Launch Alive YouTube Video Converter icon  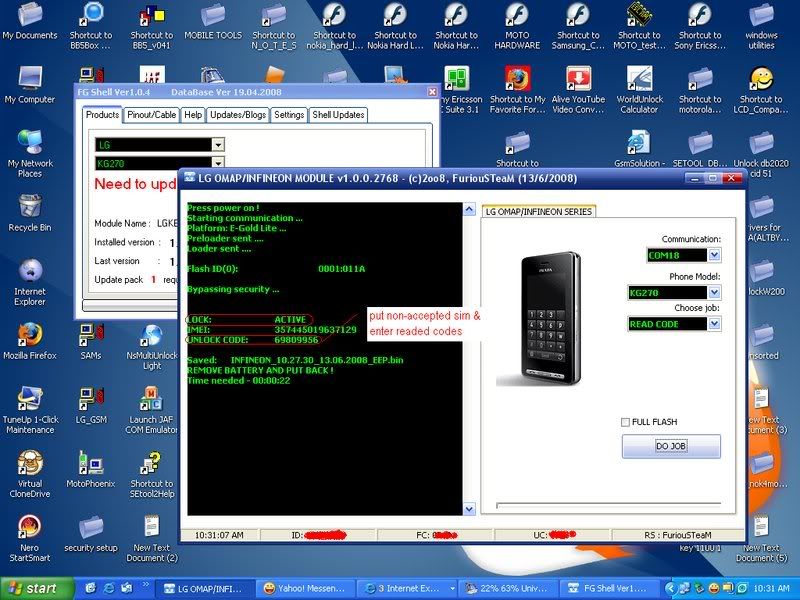click(578, 90)
